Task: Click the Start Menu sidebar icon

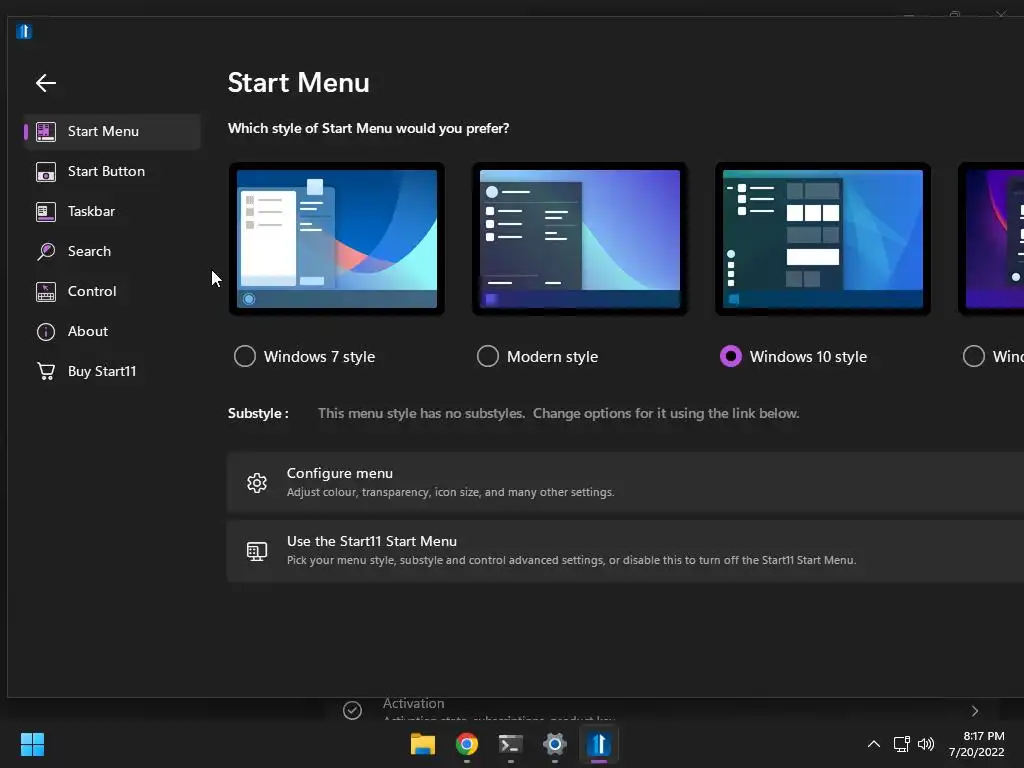Action: point(46,131)
